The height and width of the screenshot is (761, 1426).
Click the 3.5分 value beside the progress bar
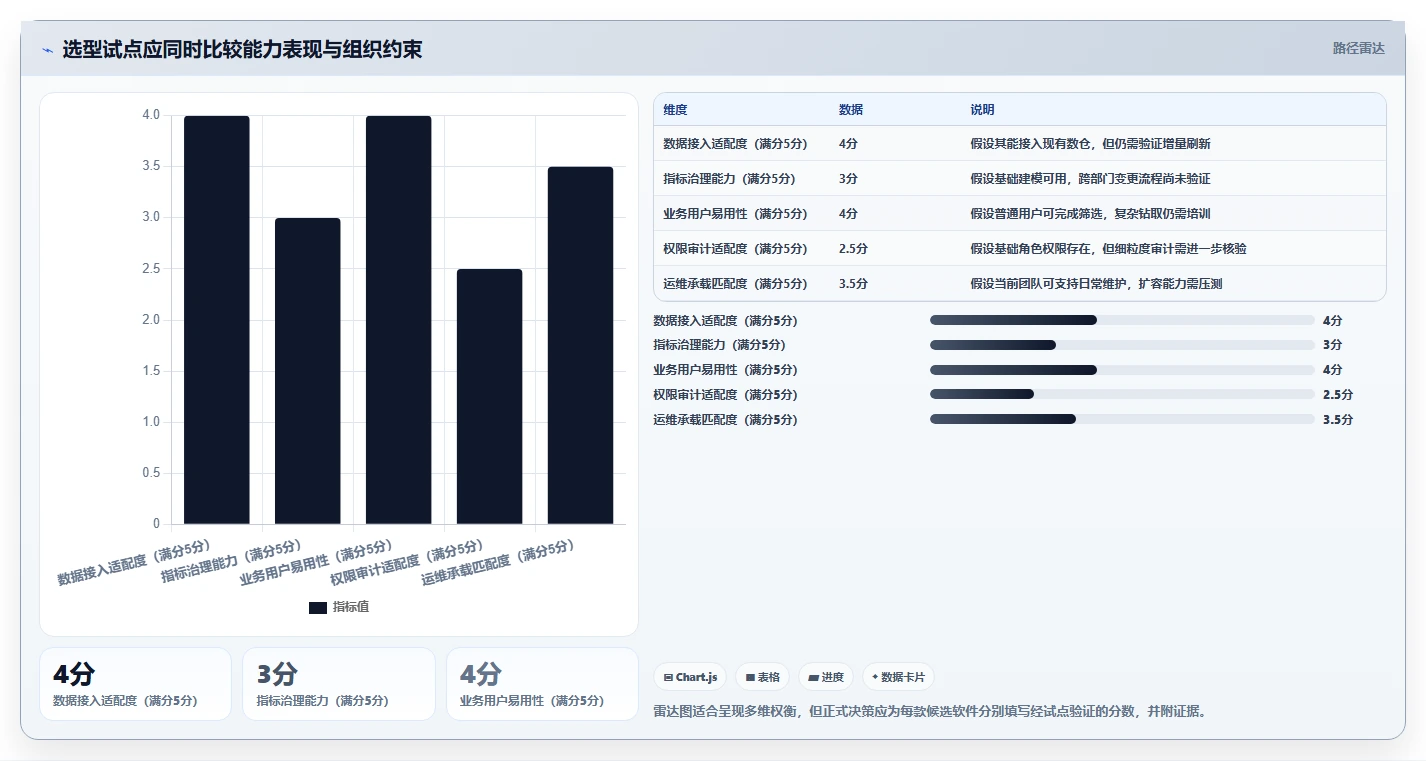click(x=1337, y=420)
